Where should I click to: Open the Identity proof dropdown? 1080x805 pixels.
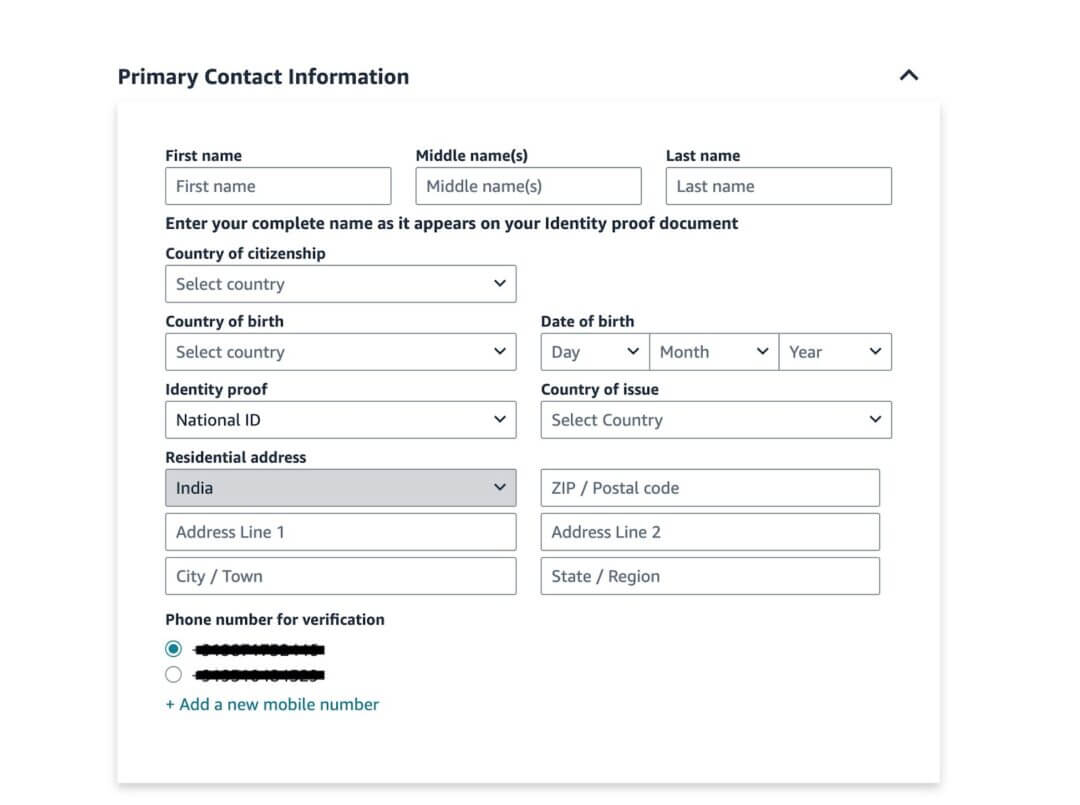340,419
